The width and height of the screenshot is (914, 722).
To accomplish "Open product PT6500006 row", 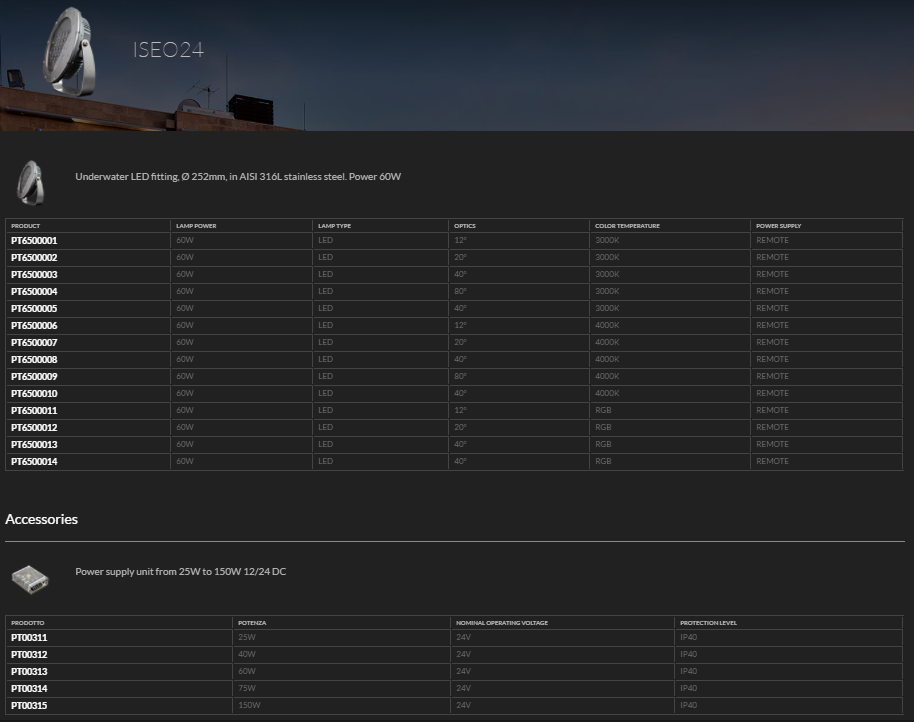I will pyautogui.click(x=34, y=326).
